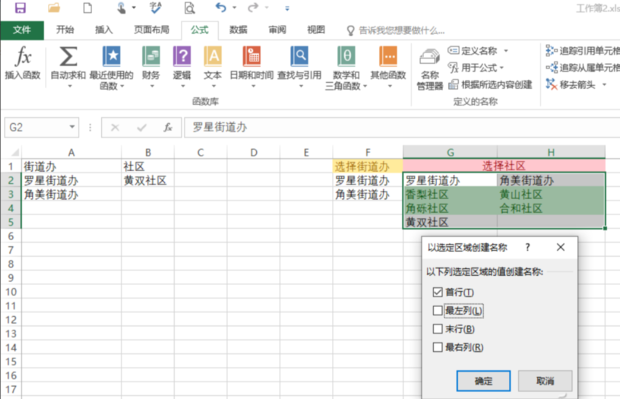620x399 pixels.
Task: Click the dialog help question mark
Action: [x=527, y=247]
